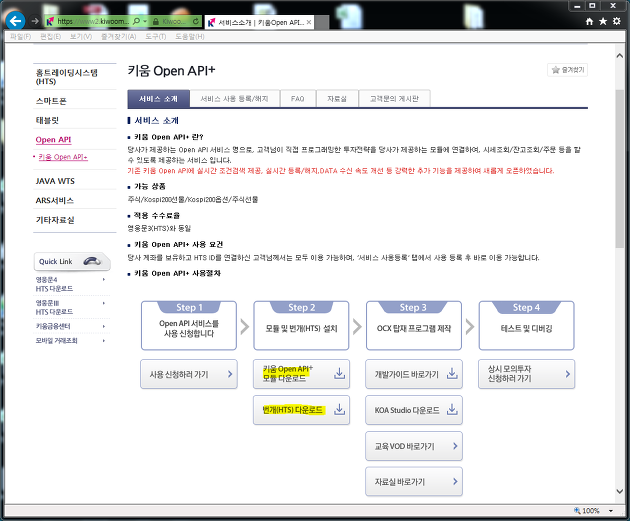Expand 모바일 거래조회 quick link arrow

click(104, 341)
